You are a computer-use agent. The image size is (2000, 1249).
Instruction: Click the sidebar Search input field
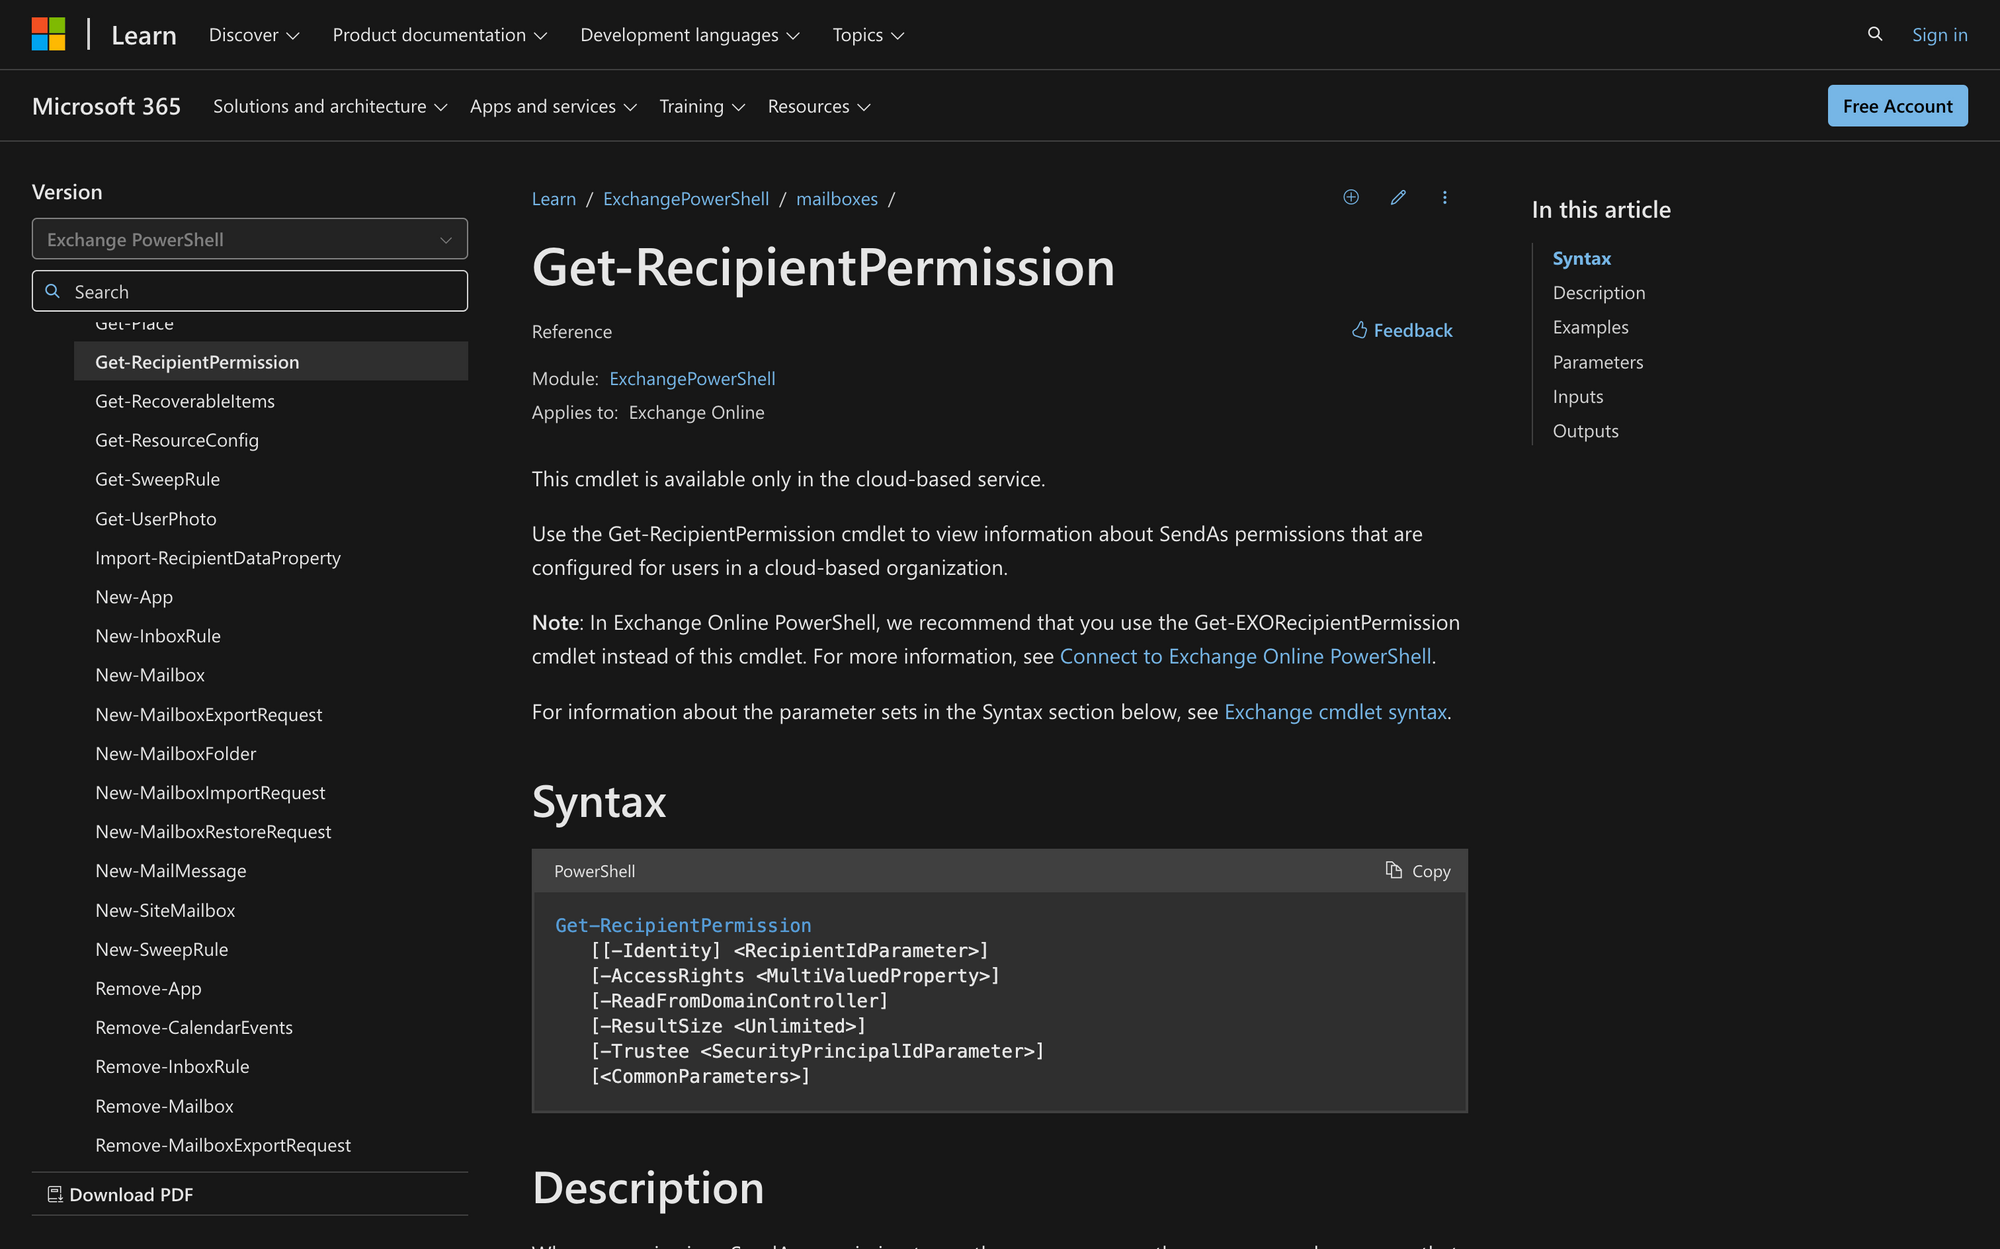pos(250,291)
